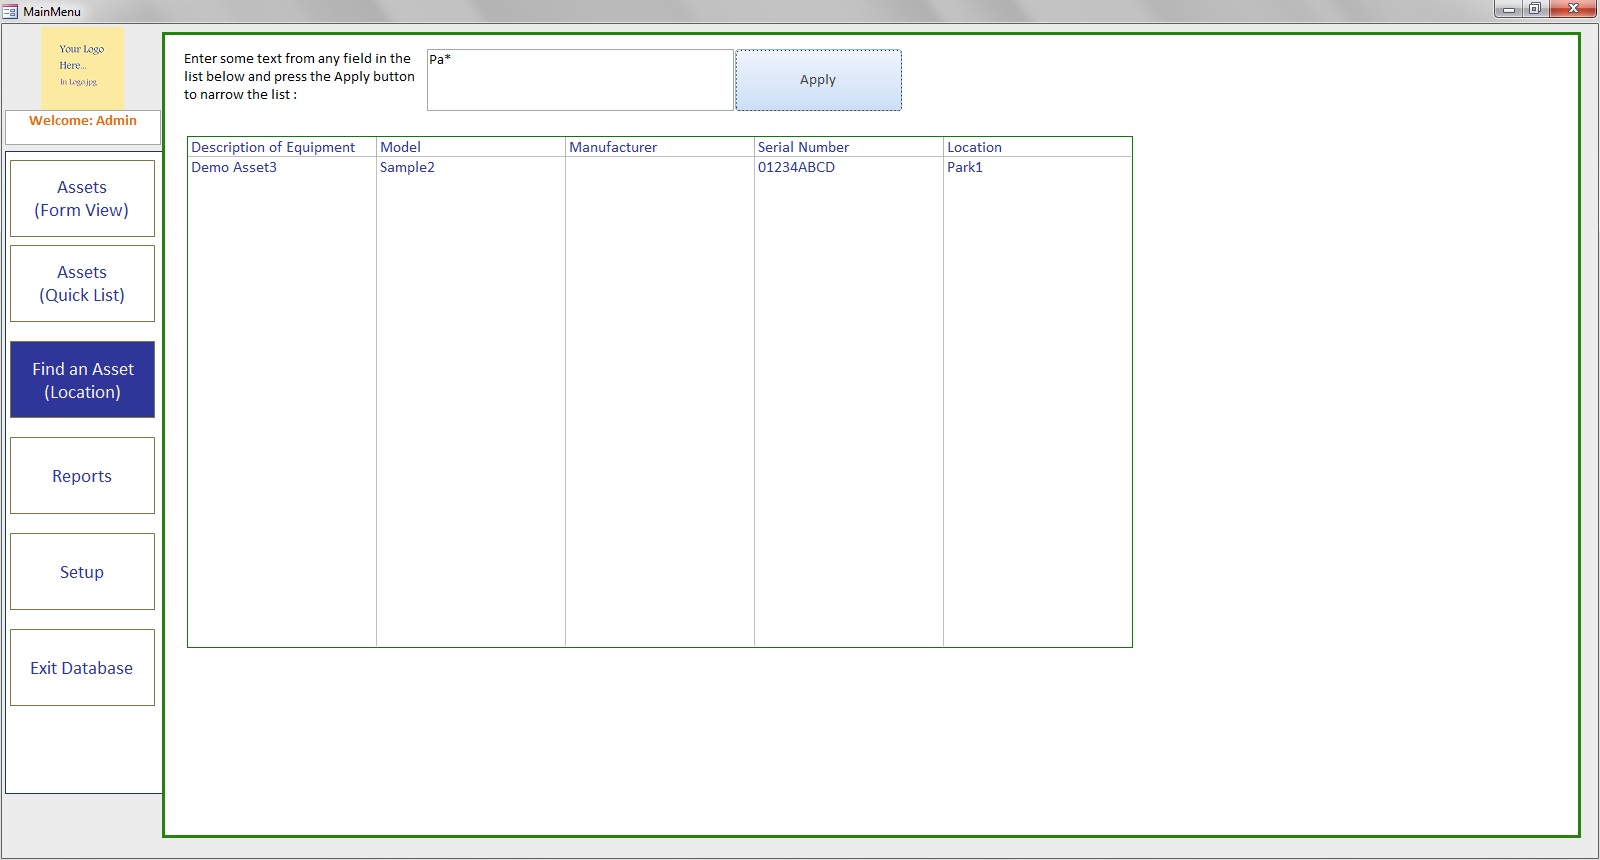Click serial number 01234ABCD cell

point(796,167)
